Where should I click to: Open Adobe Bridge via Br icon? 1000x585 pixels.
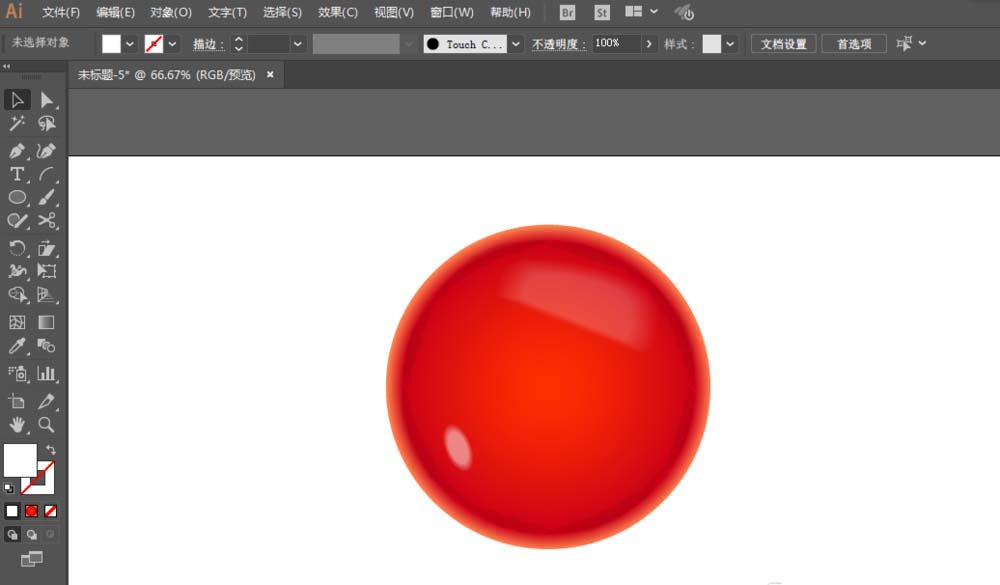[567, 12]
